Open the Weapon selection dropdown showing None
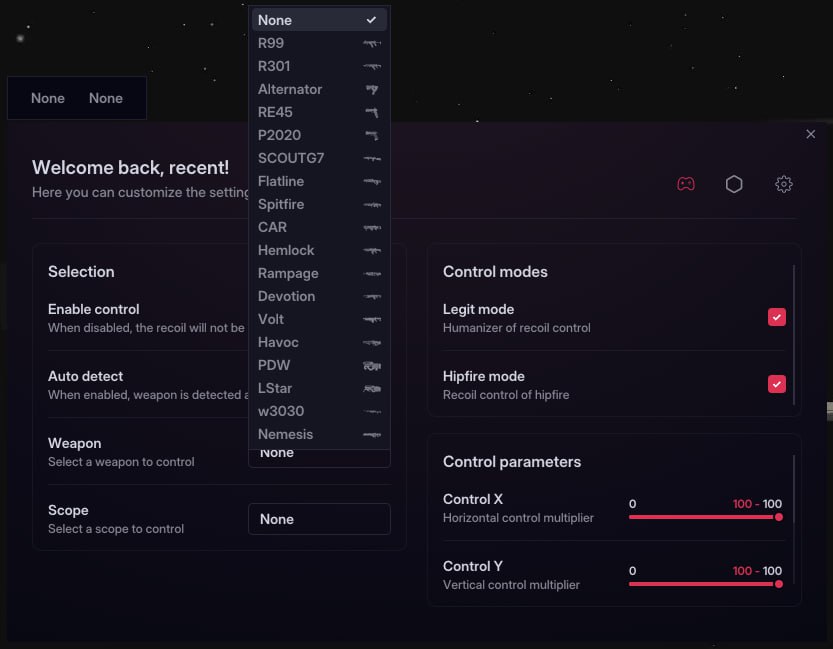 pos(319,452)
